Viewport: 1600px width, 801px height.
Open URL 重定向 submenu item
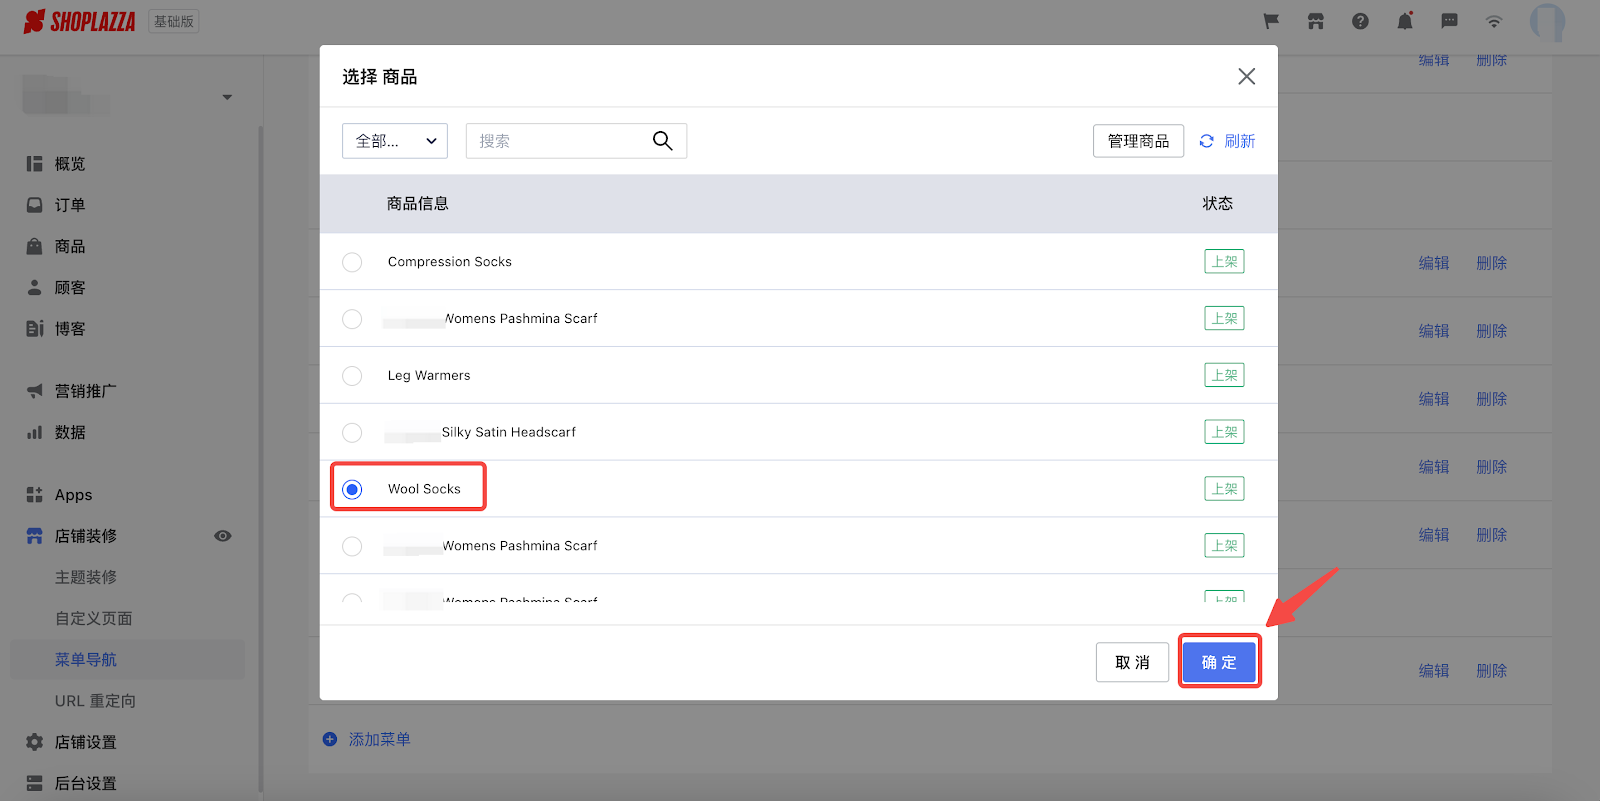(95, 701)
